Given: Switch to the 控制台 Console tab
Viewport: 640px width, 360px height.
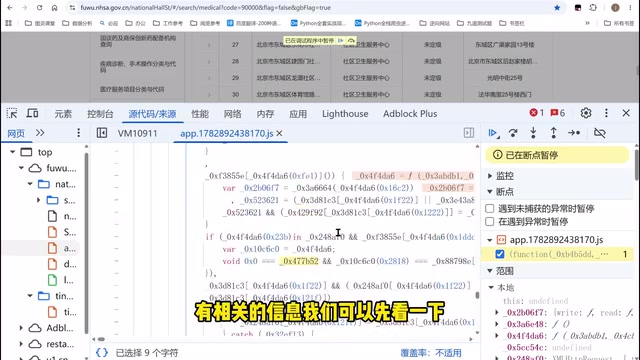Looking at the screenshot, I should tap(100, 114).
